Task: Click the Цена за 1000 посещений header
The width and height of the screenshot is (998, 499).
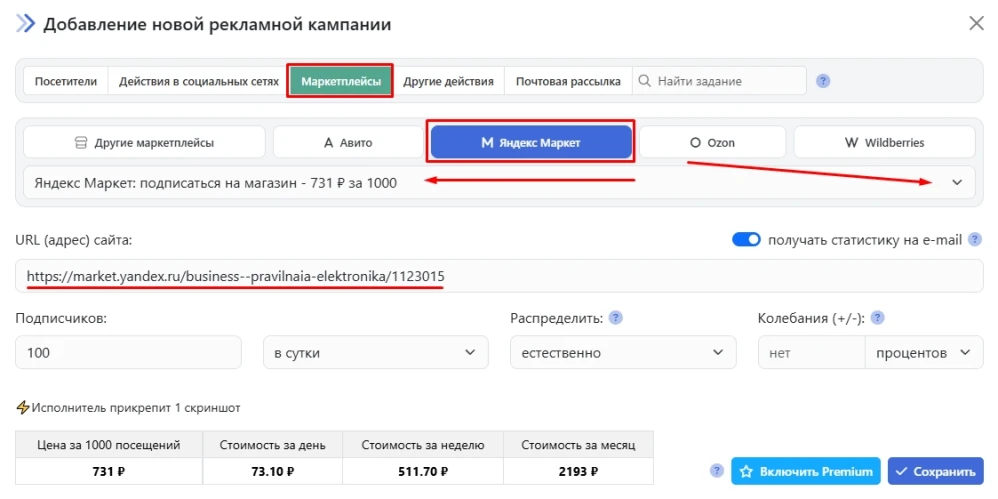Action: coord(109,445)
